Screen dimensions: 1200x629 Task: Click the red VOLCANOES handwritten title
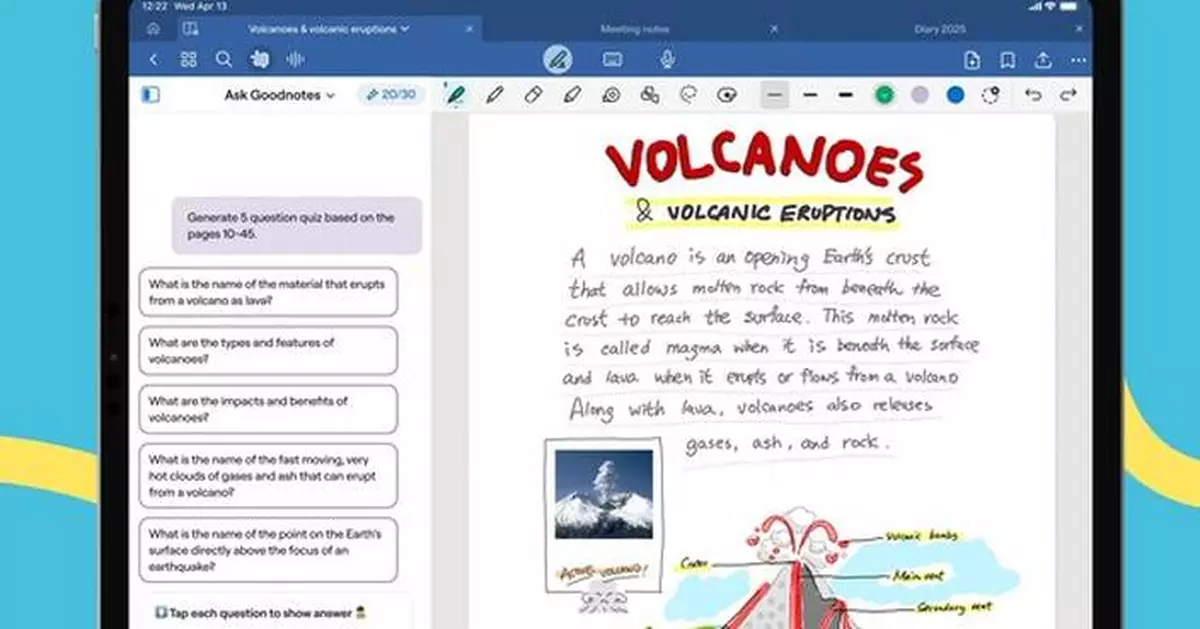pos(763,163)
